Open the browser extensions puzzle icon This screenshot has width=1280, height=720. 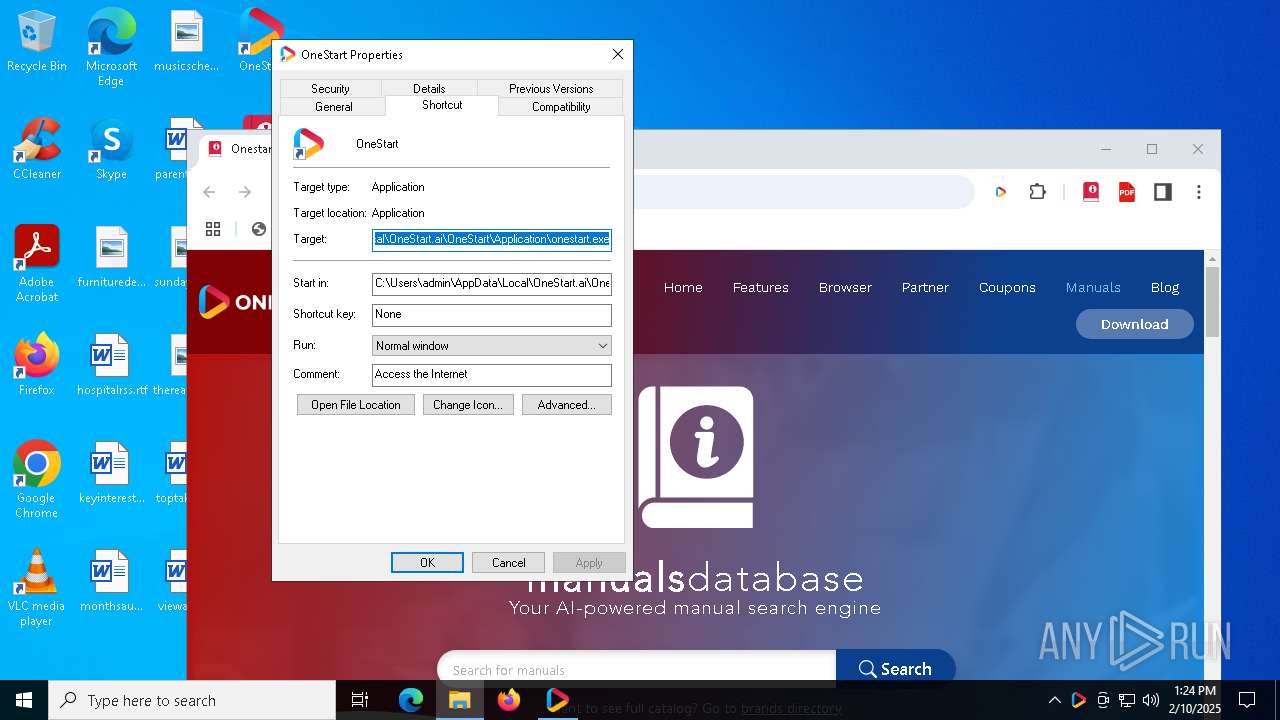tap(1038, 192)
